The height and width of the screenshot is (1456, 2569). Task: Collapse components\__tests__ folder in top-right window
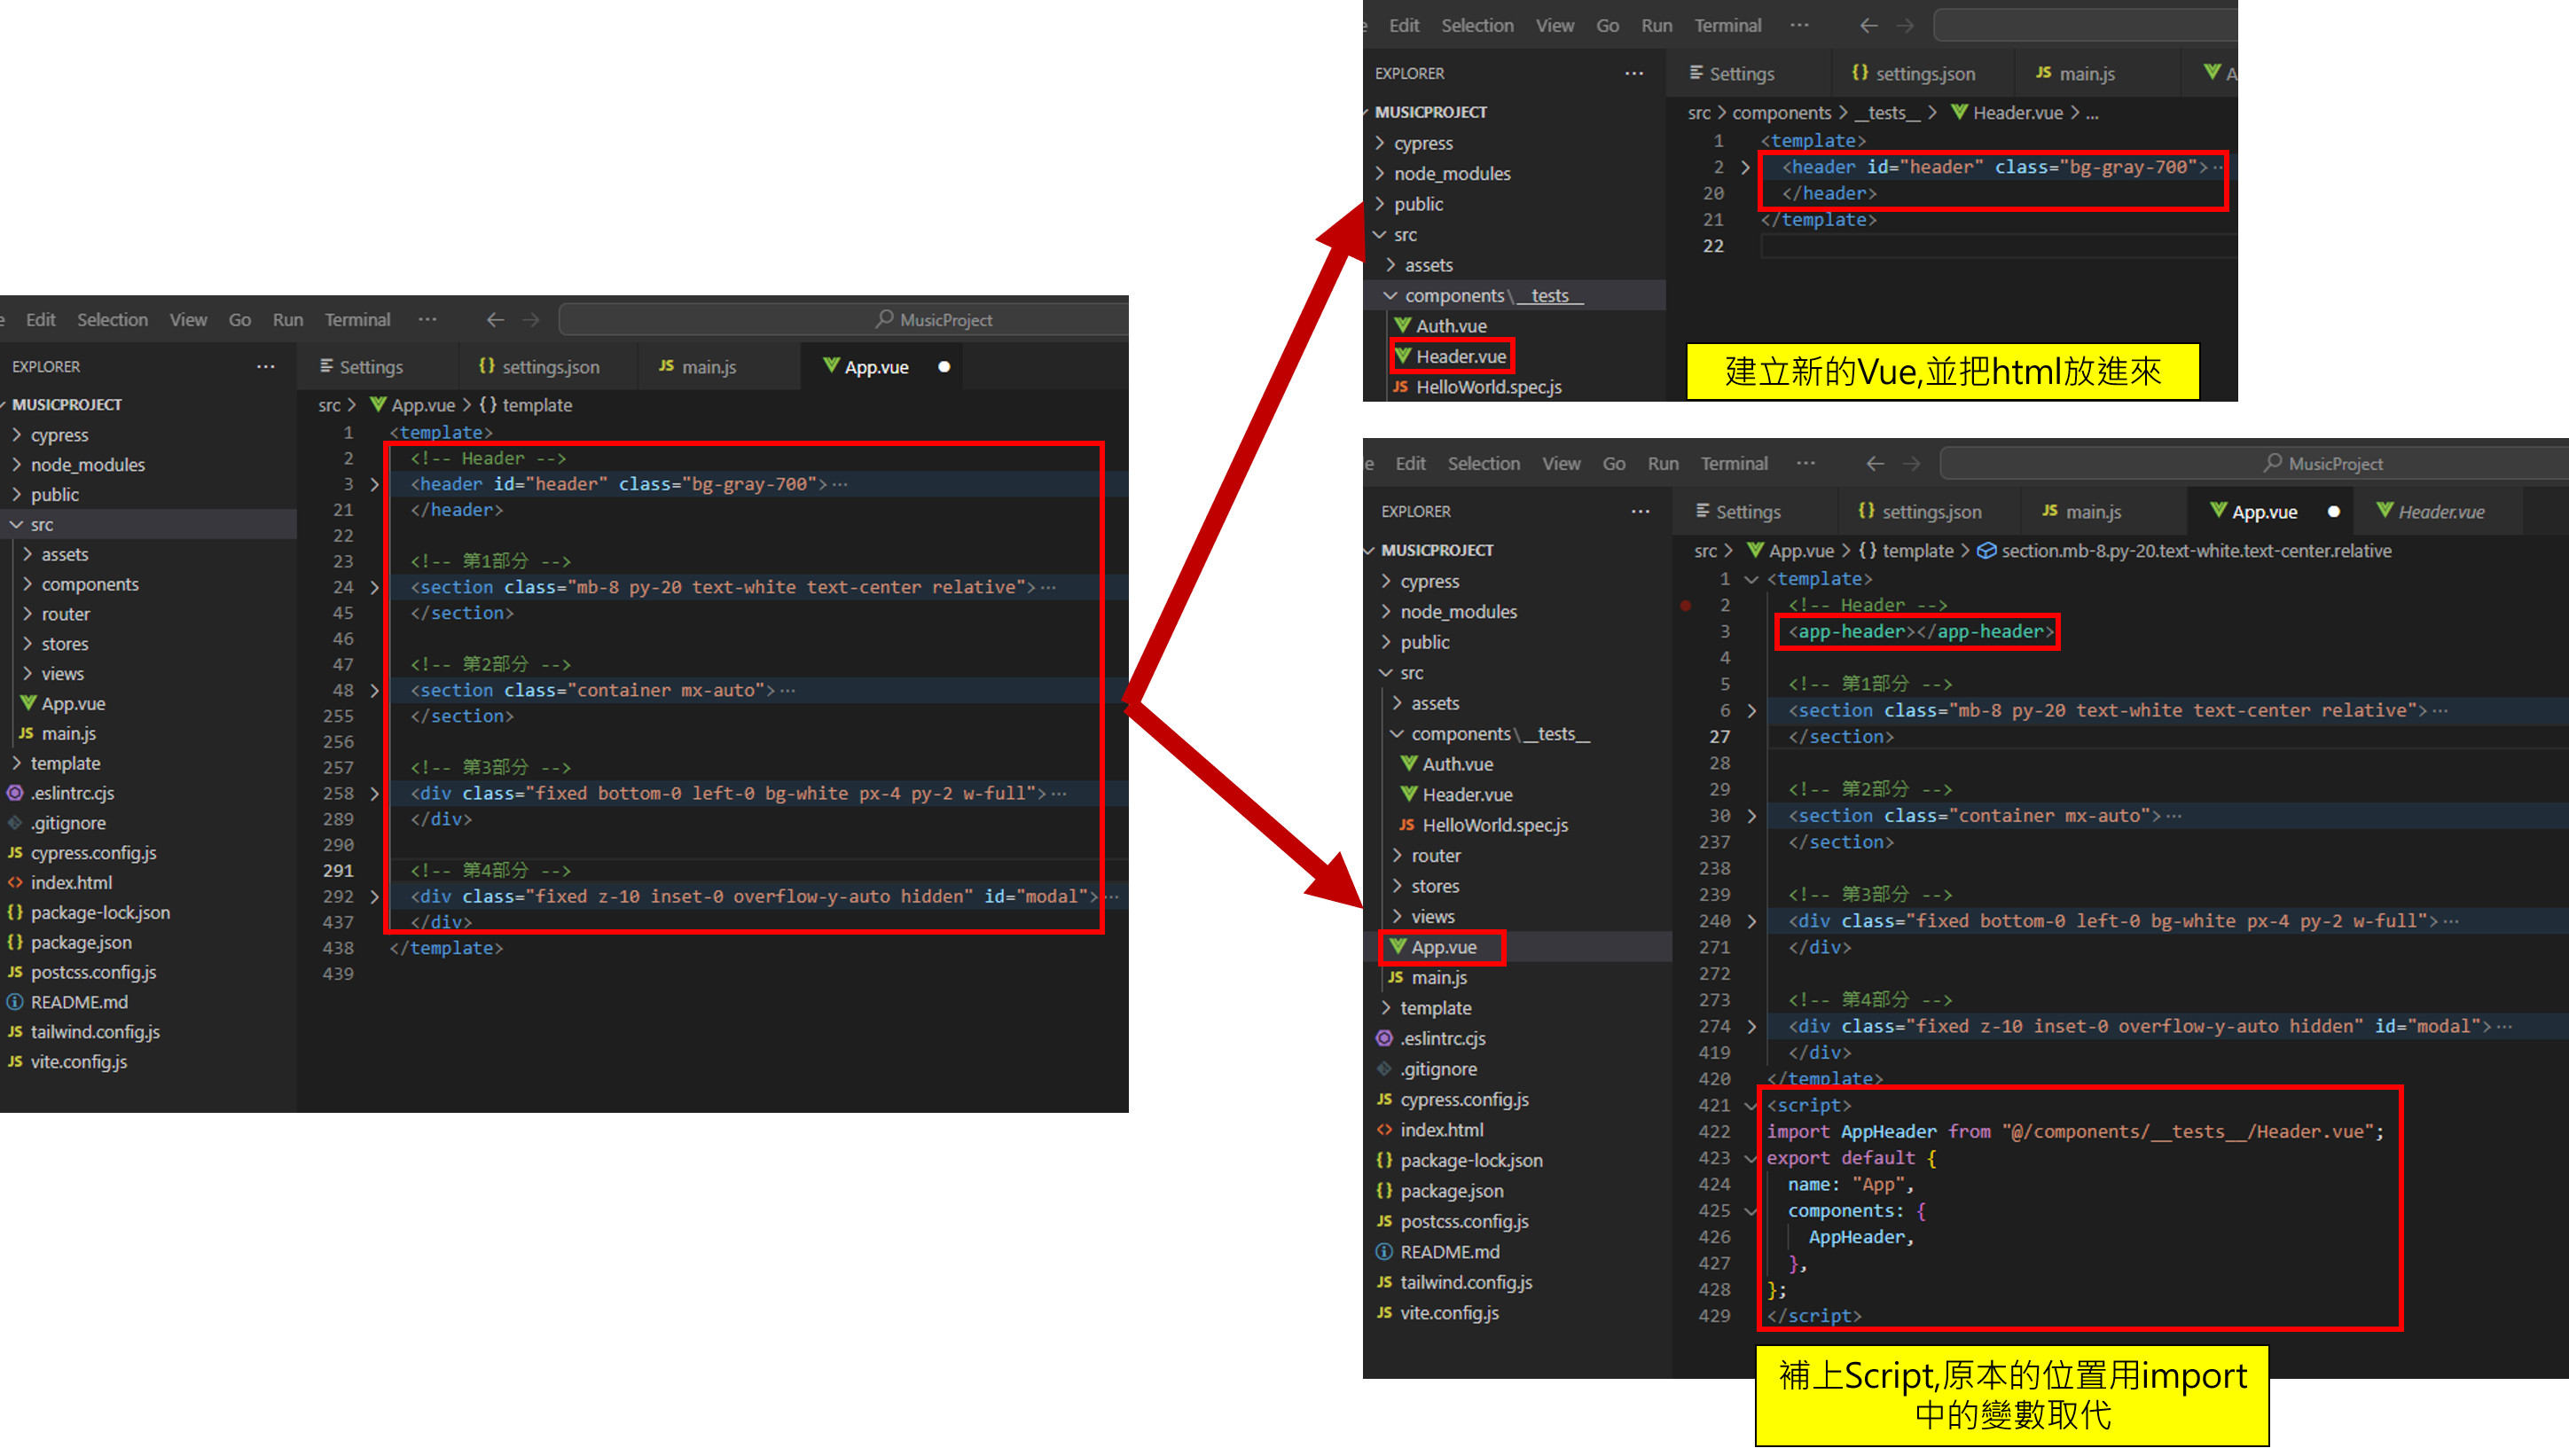tap(1391, 295)
